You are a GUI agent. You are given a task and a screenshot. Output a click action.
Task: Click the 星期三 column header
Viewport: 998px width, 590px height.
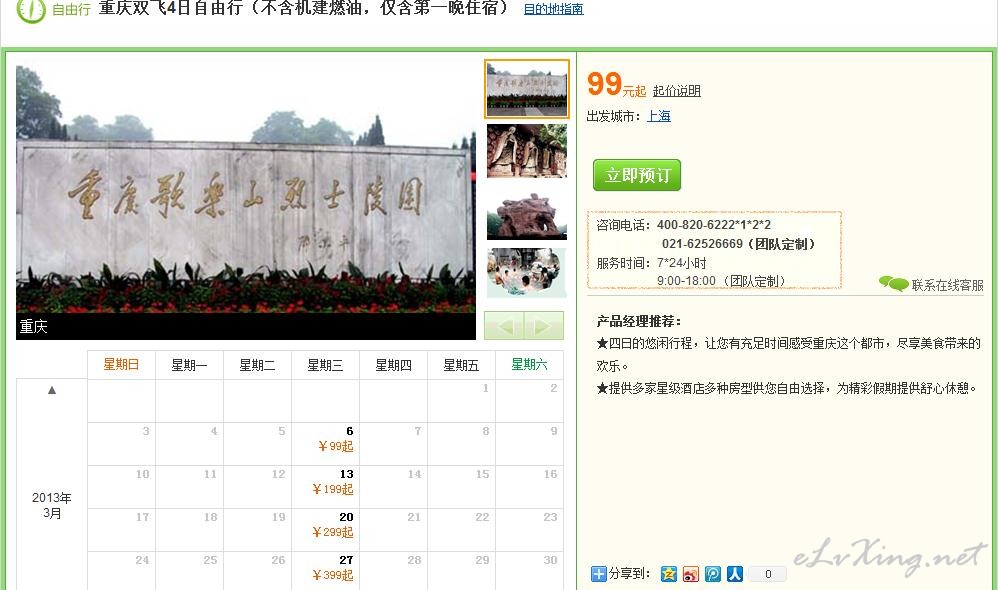(x=325, y=365)
